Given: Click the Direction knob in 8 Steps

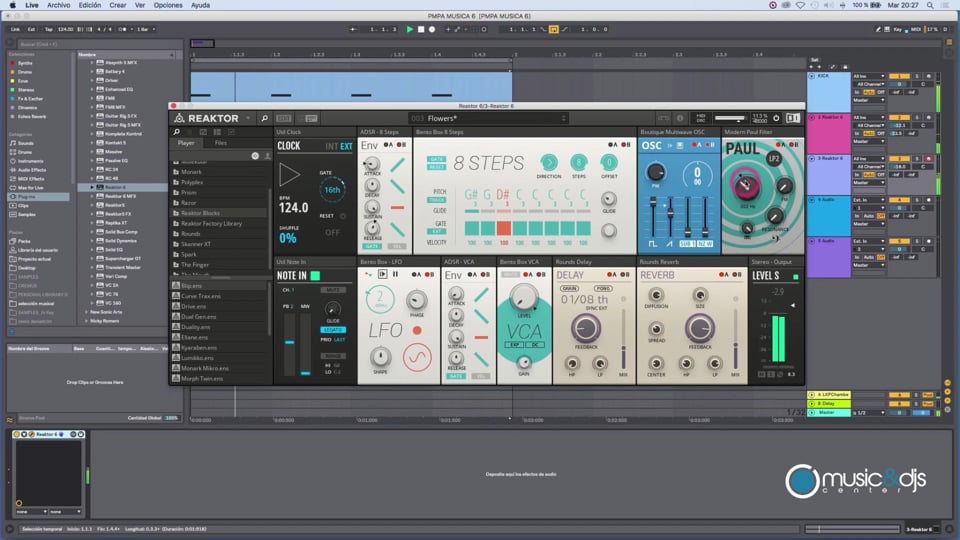Looking at the screenshot, I should point(549,162).
